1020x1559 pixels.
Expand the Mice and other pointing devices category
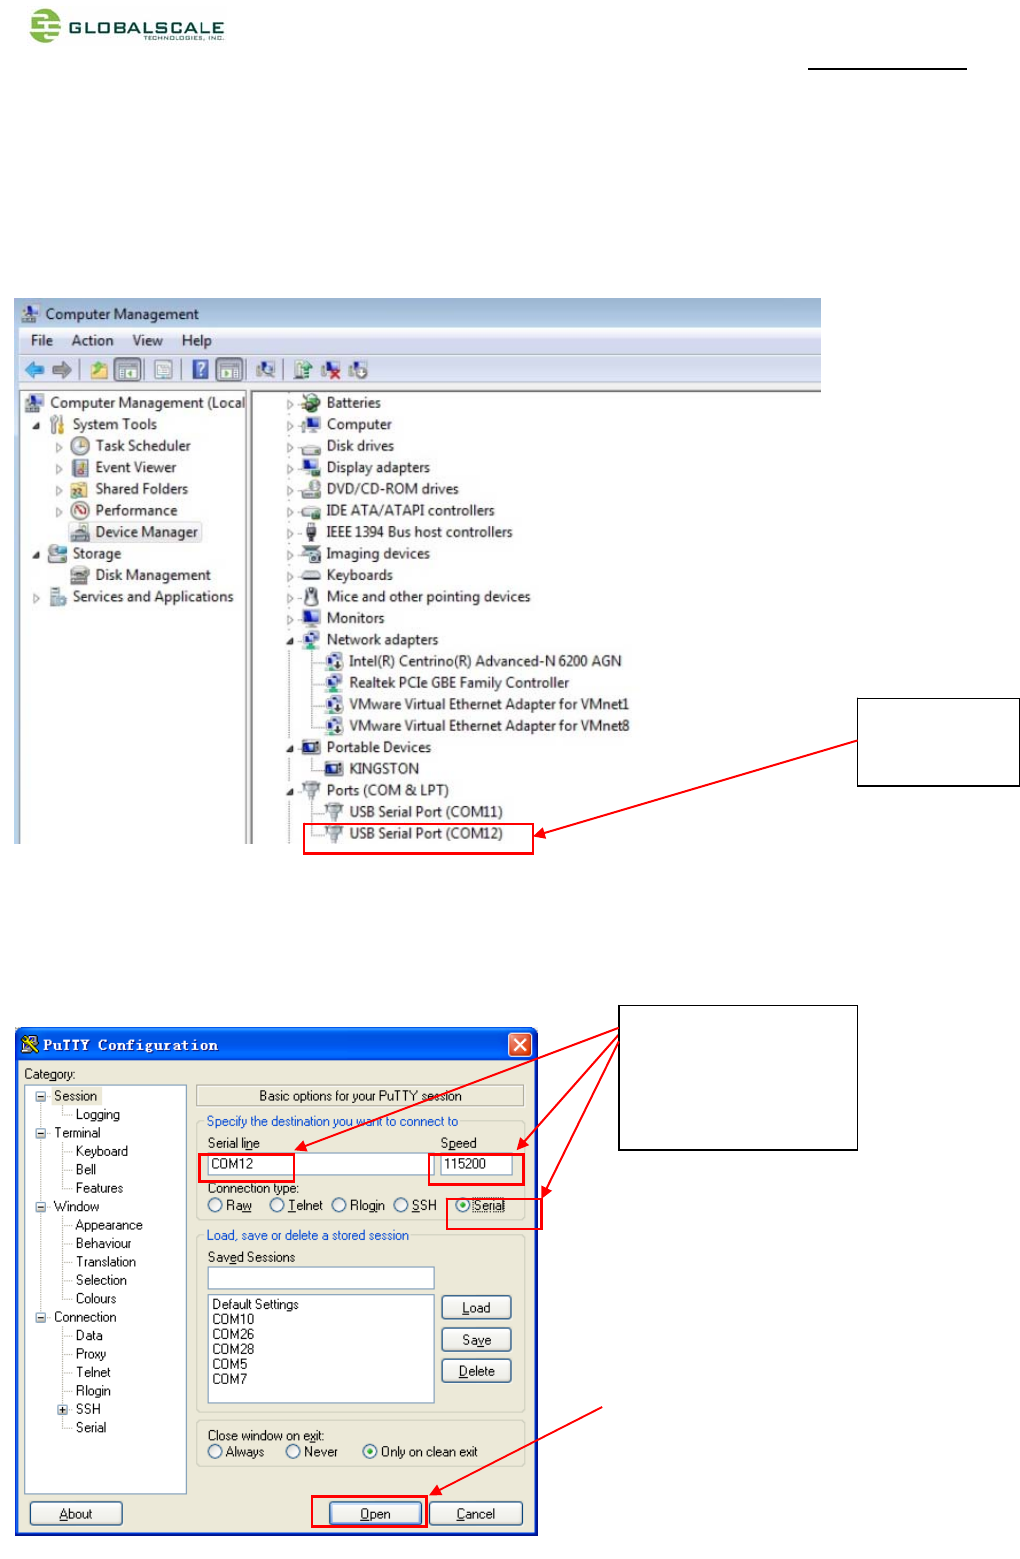tap(291, 597)
